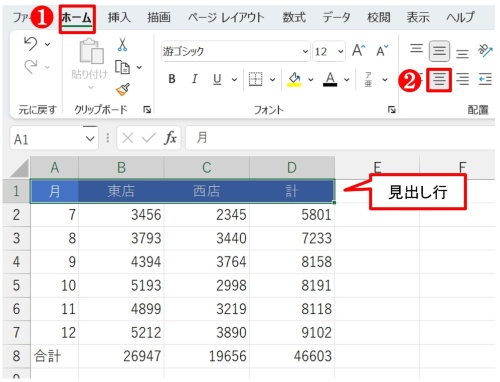500x382 pixels.
Task: Toggle Middle Align
Action: point(439,51)
